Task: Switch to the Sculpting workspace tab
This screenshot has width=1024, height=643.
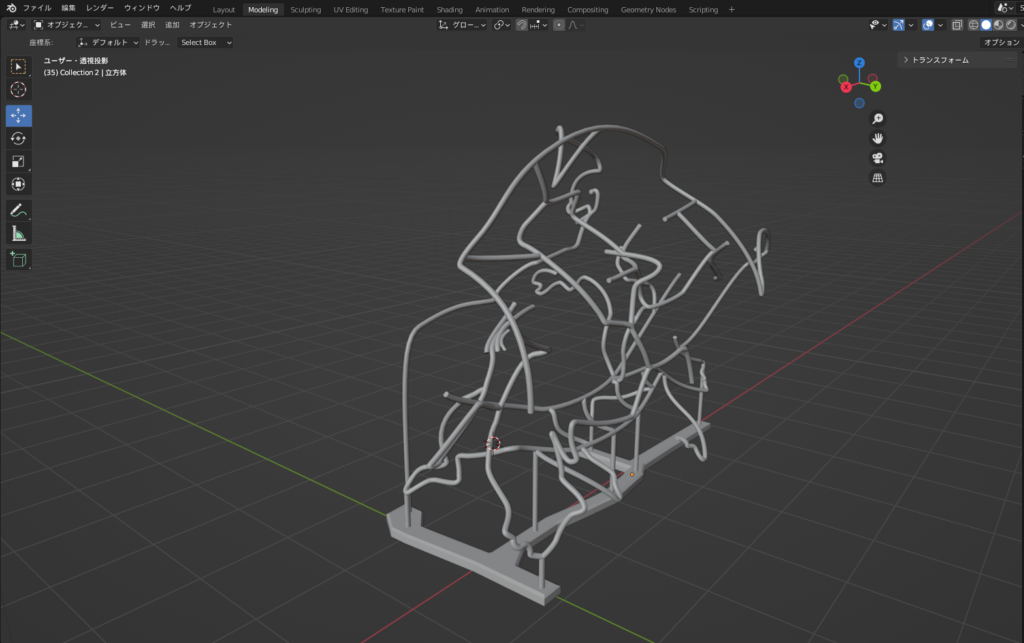Action: [x=305, y=10]
